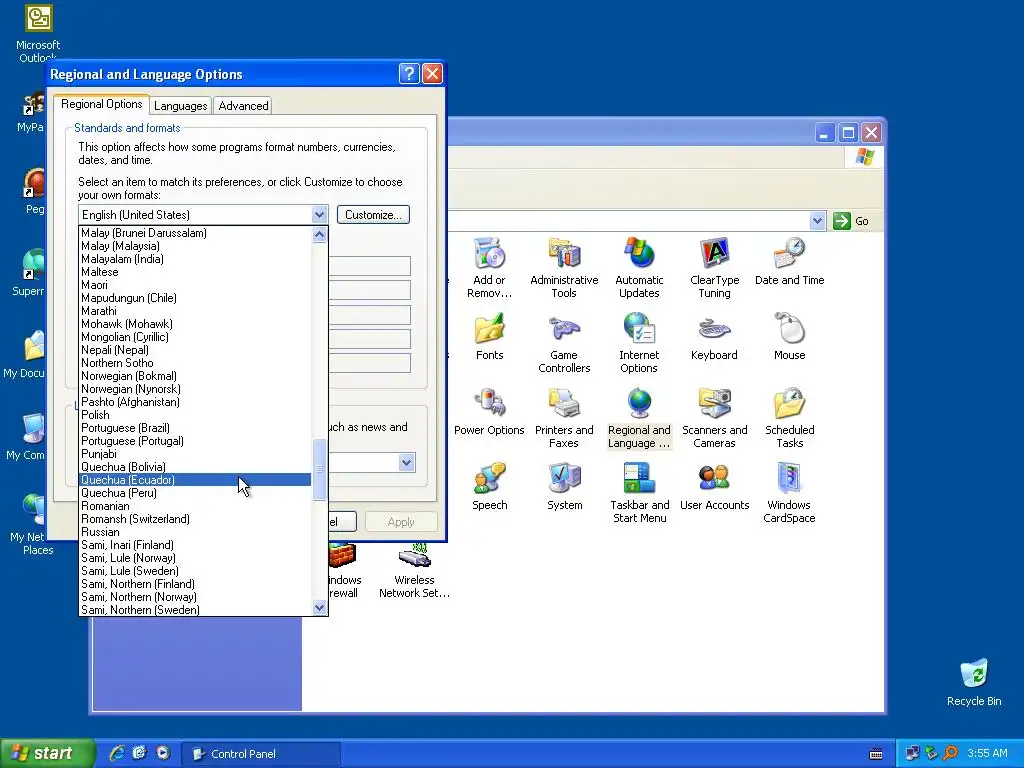Select the Regional Options tab
Image resolution: width=1024 pixels, height=768 pixels.
[x=101, y=104]
